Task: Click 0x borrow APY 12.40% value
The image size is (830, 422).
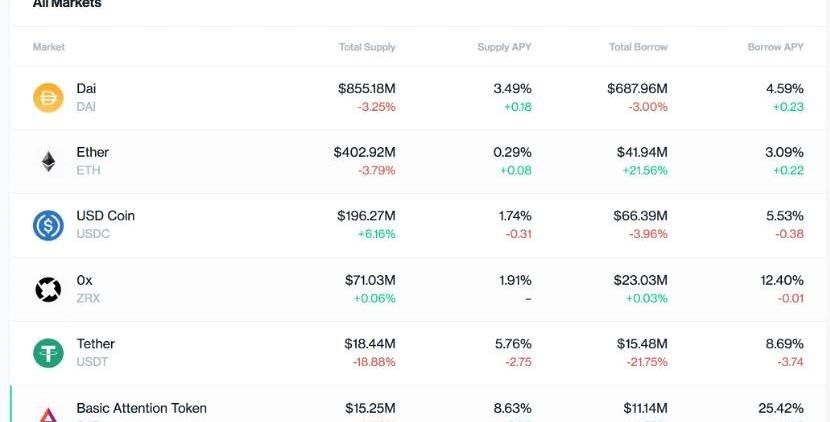Action: click(782, 280)
